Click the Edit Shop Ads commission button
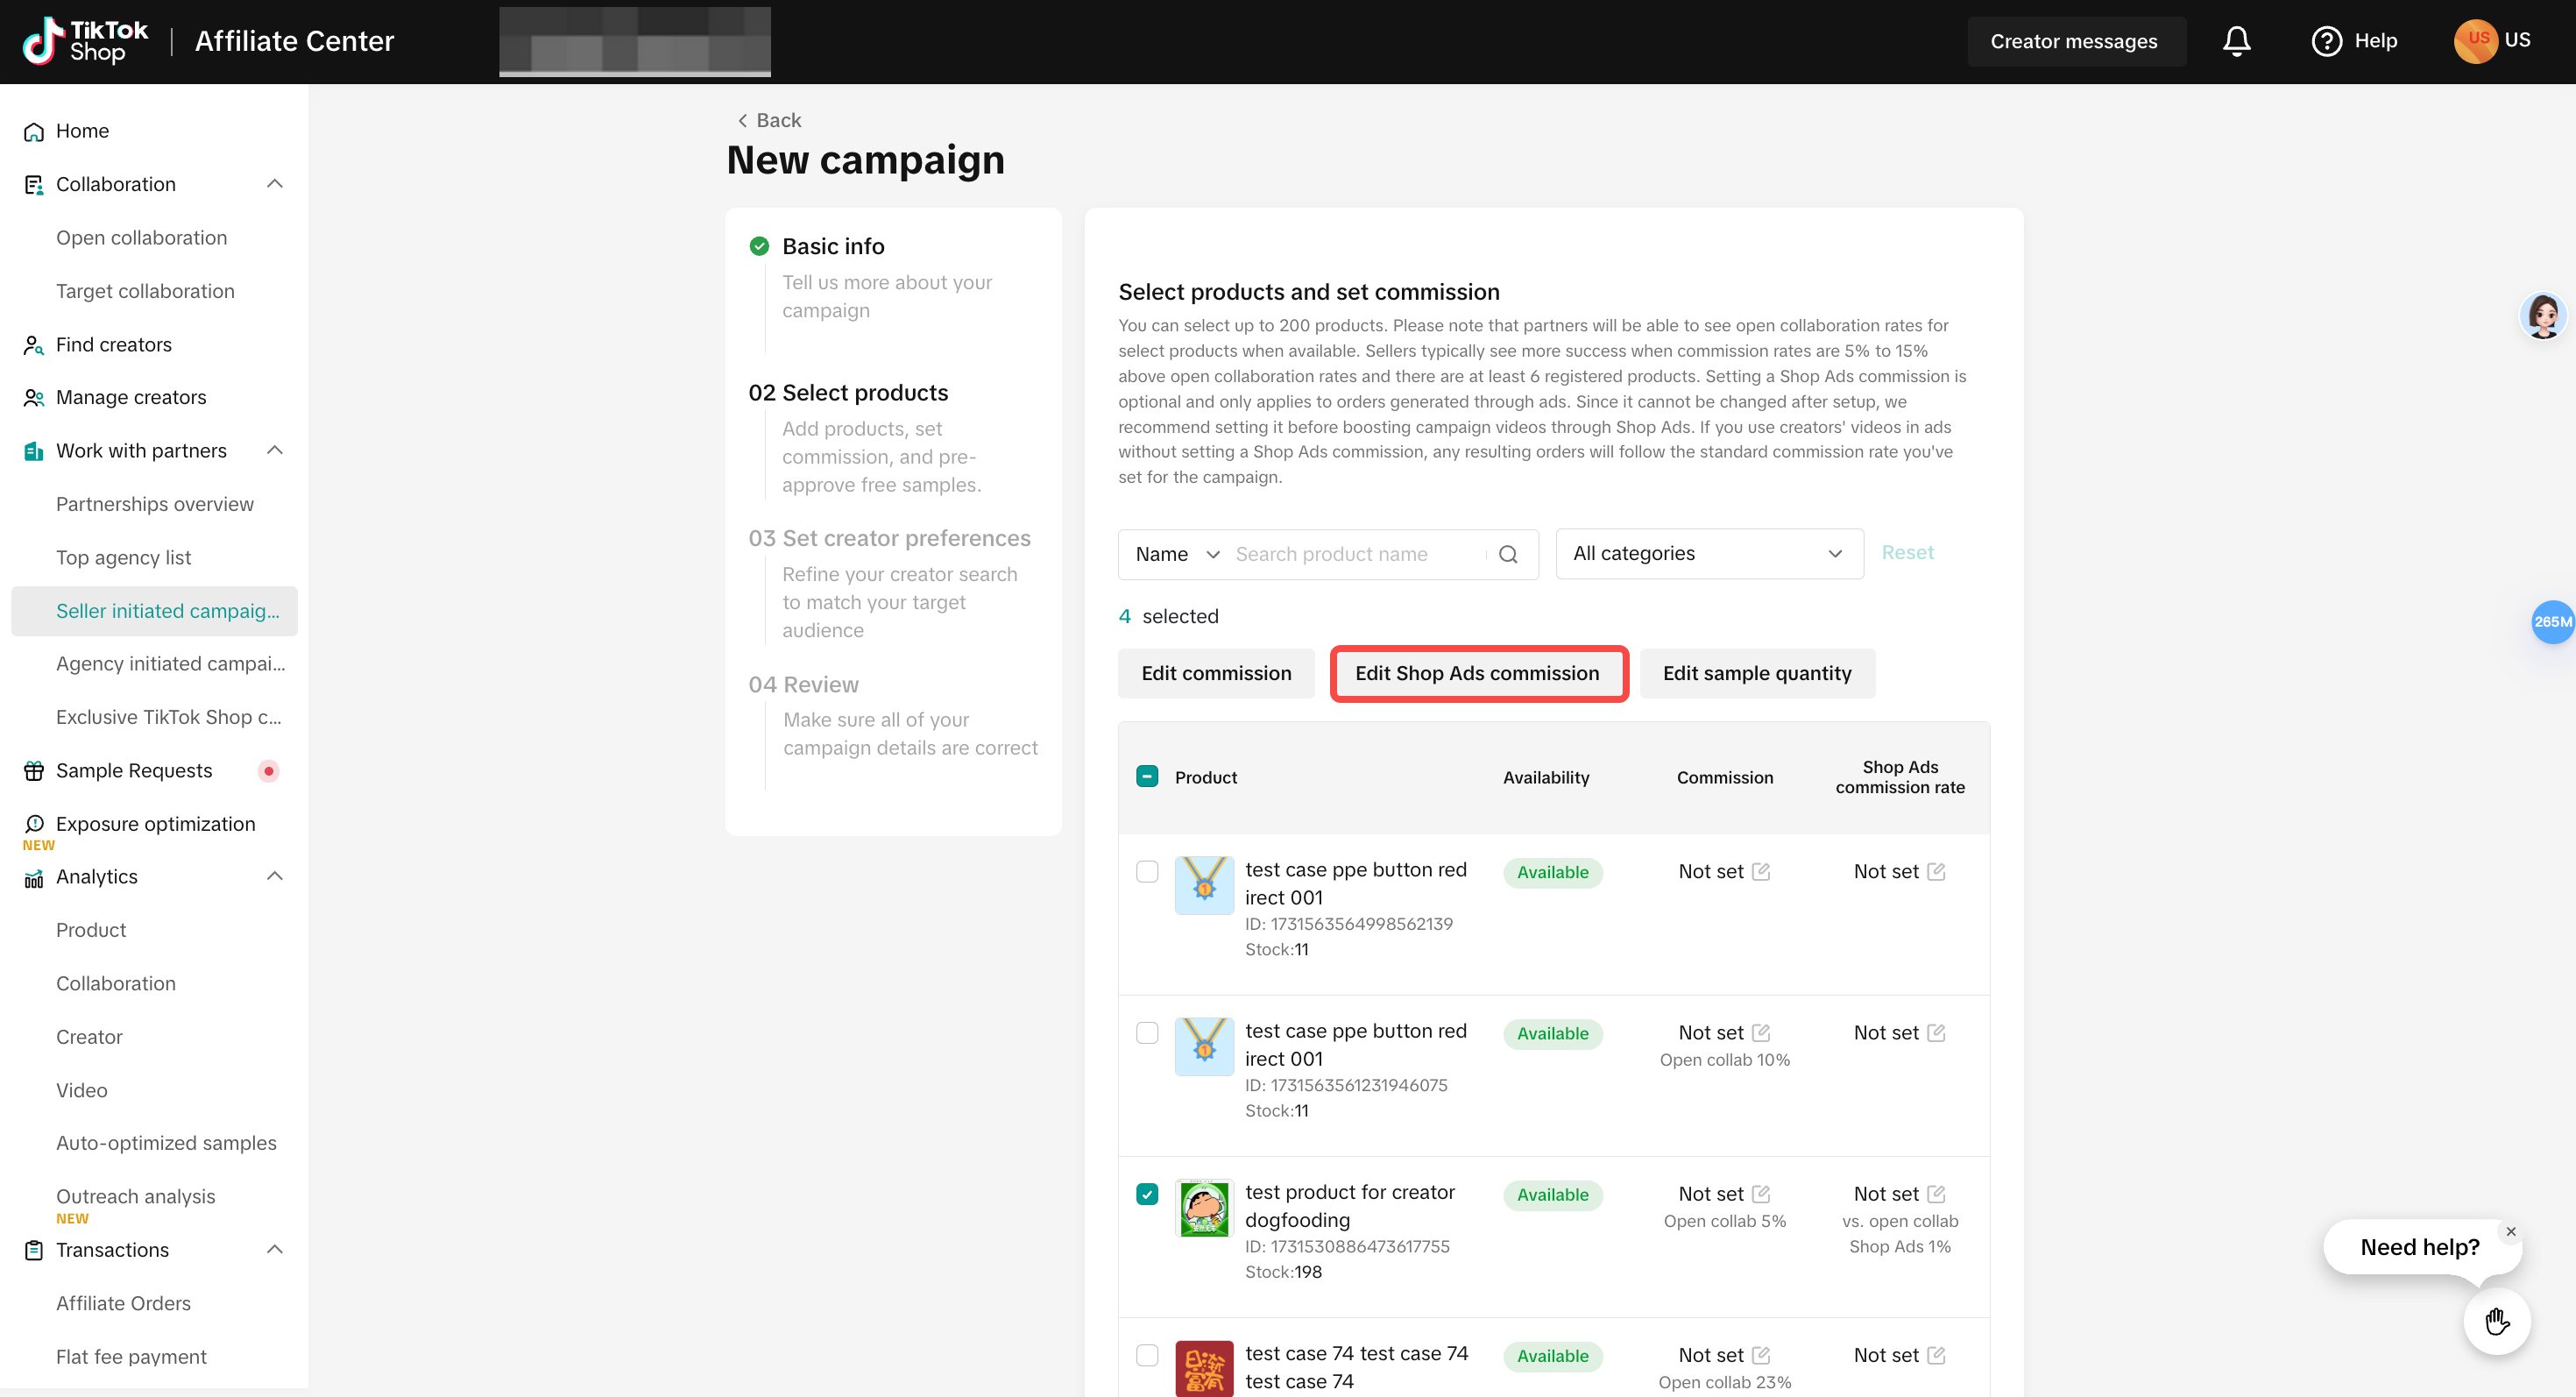This screenshot has width=2576, height=1397. 1477,673
